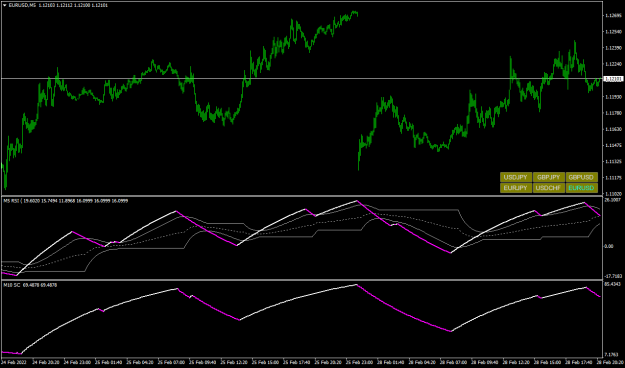Click price level 1.11020 on price axis

pyautogui.click(x=613, y=194)
